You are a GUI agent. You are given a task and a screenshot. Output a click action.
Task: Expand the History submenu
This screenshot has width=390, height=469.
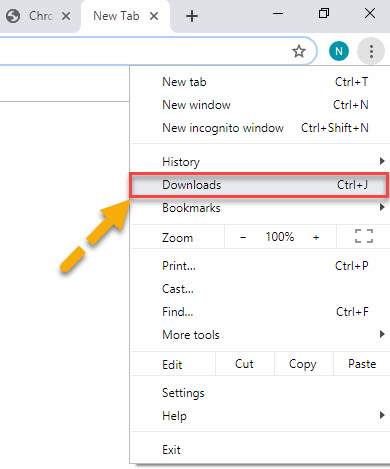(x=260, y=162)
